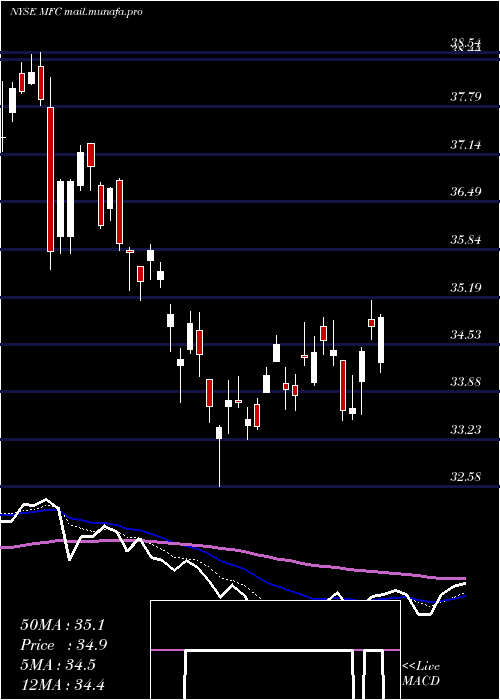The height and width of the screenshot is (700, 500).
Task: Click the 'Price : 34.9' readout
Action: pyautogui.click(x=63, y=645)
